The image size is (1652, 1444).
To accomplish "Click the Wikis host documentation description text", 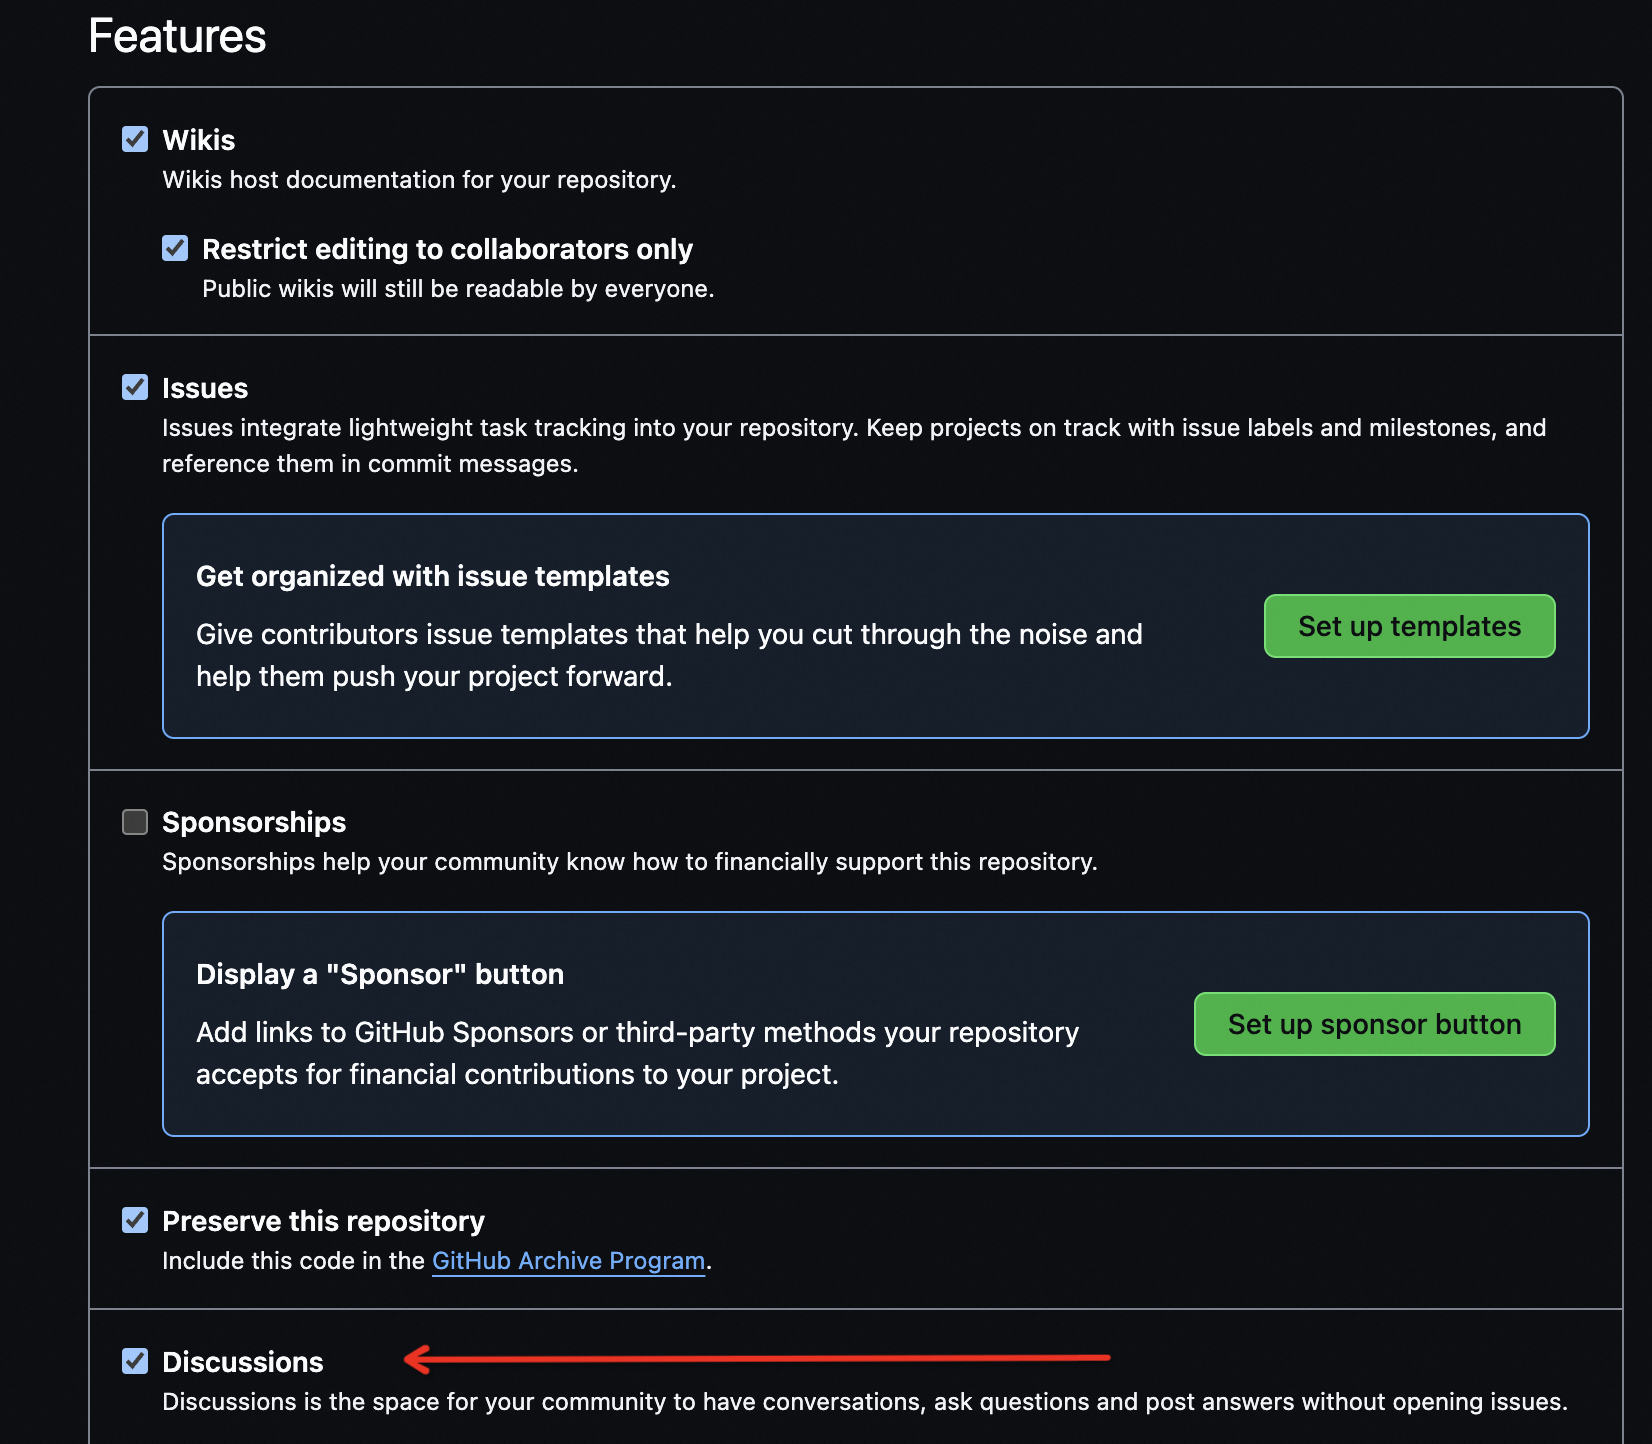I will [x=419, y=180].
